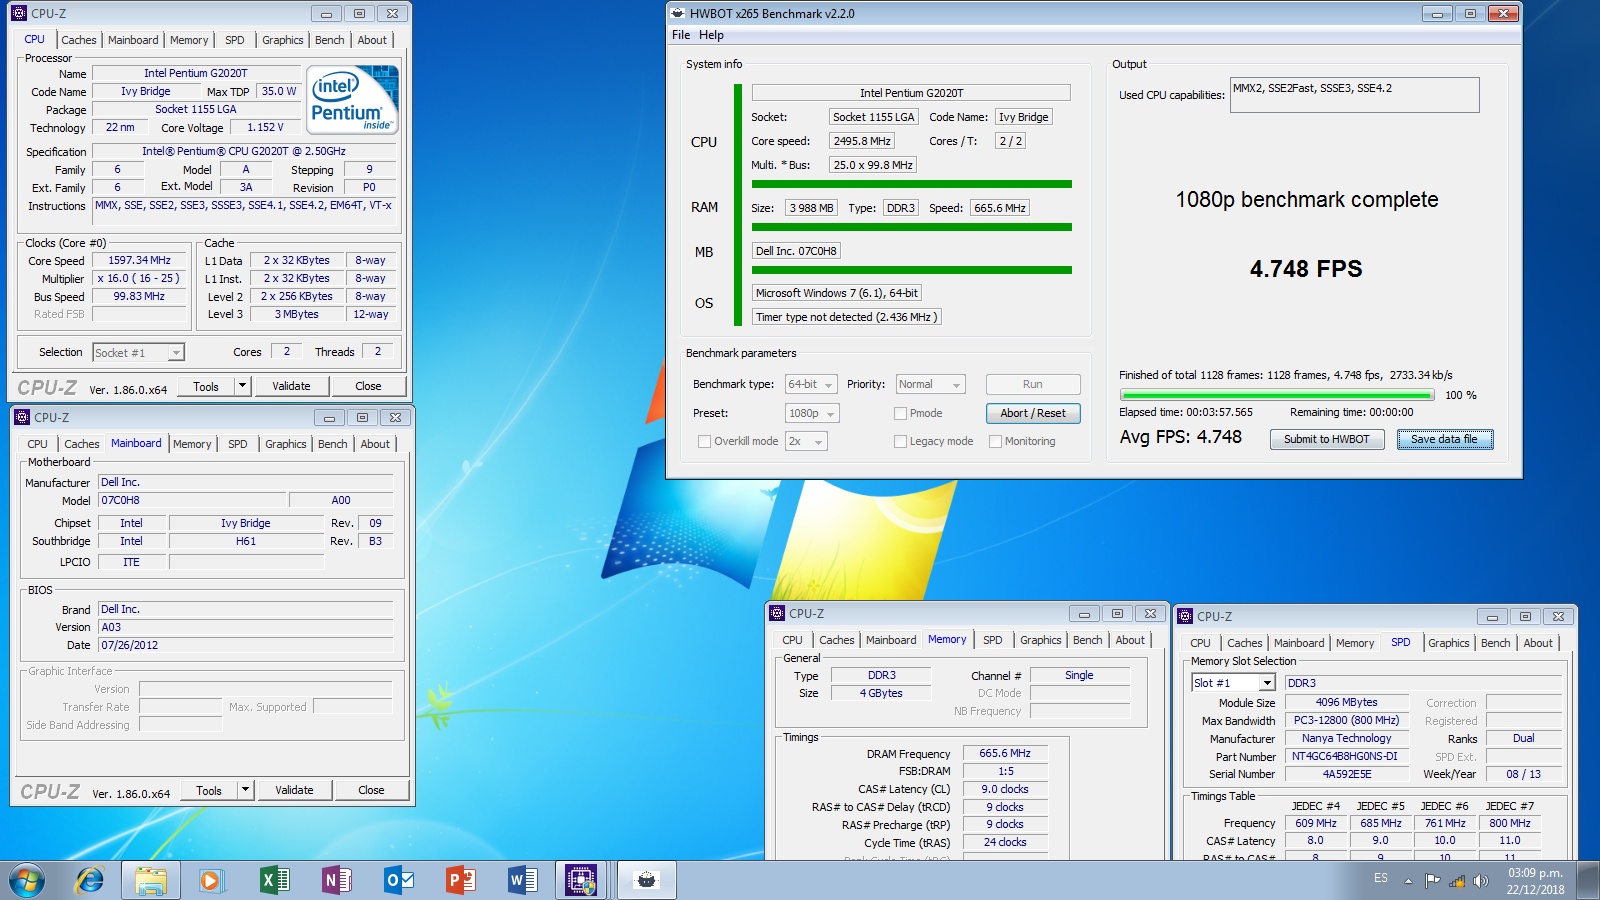Switch to Bench tab in top CPU-Z window
This screenshot has height=900, width=1600.
(329, 40)
